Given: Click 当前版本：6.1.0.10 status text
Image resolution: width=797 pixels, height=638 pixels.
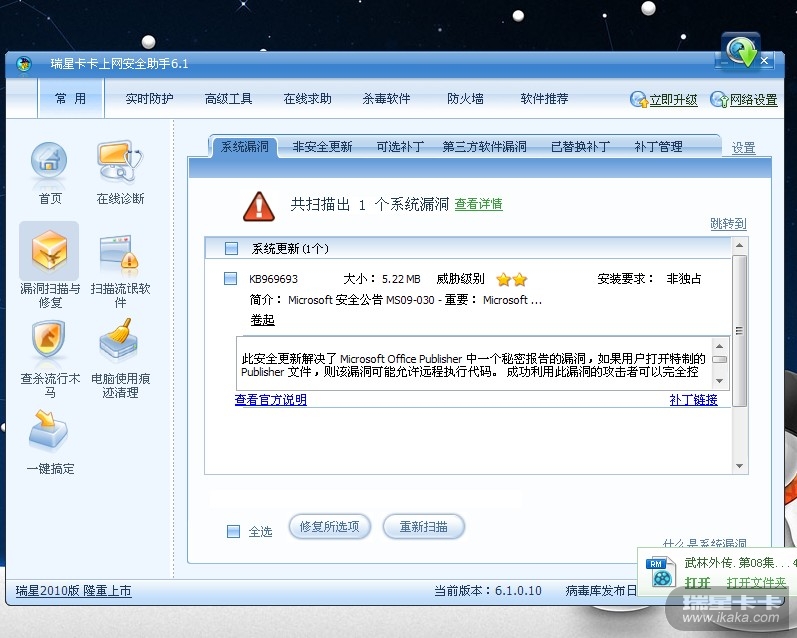Looking at the screenshot, I should (x=488, y=591).
